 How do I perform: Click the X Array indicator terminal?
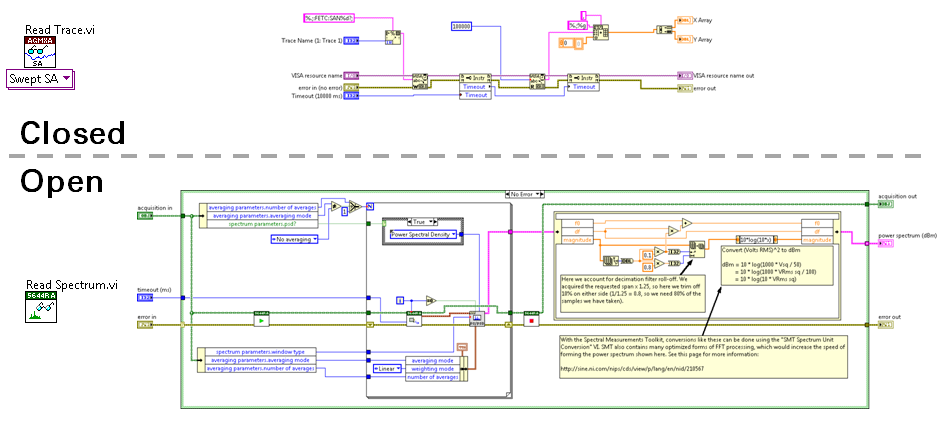pos(681,19)
